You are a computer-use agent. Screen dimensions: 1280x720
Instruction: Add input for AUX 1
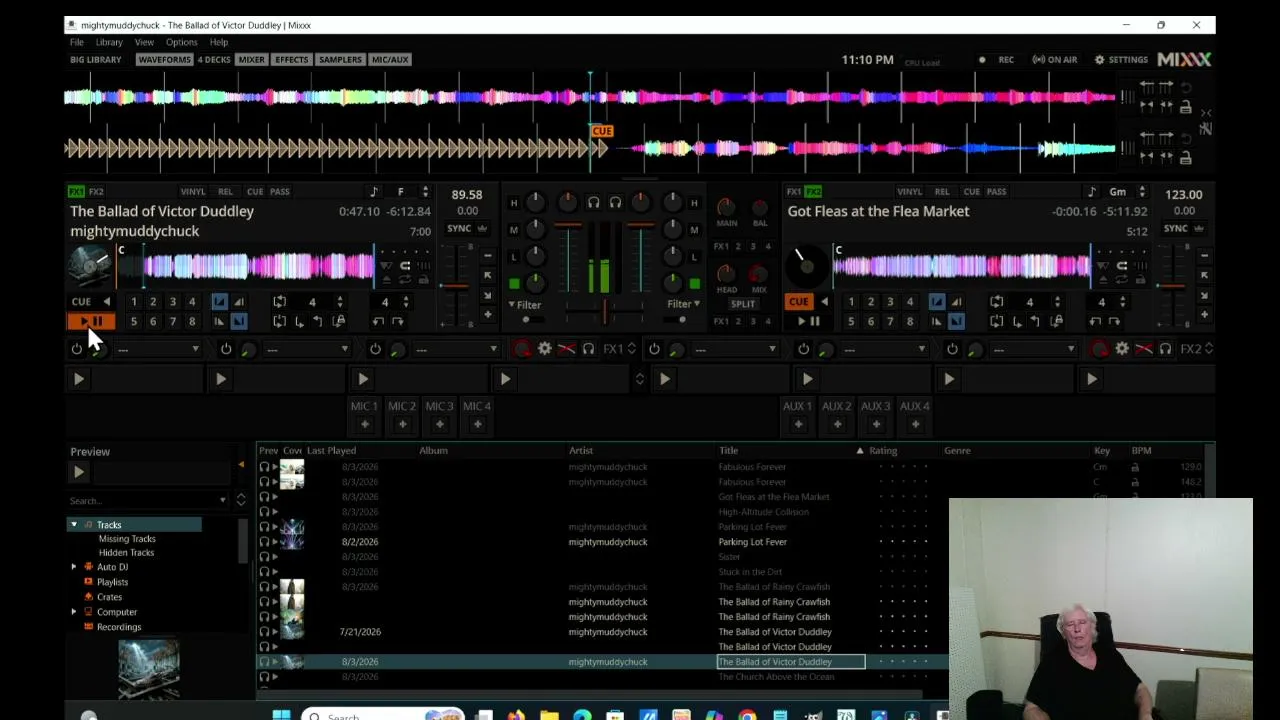pos(797,424)
